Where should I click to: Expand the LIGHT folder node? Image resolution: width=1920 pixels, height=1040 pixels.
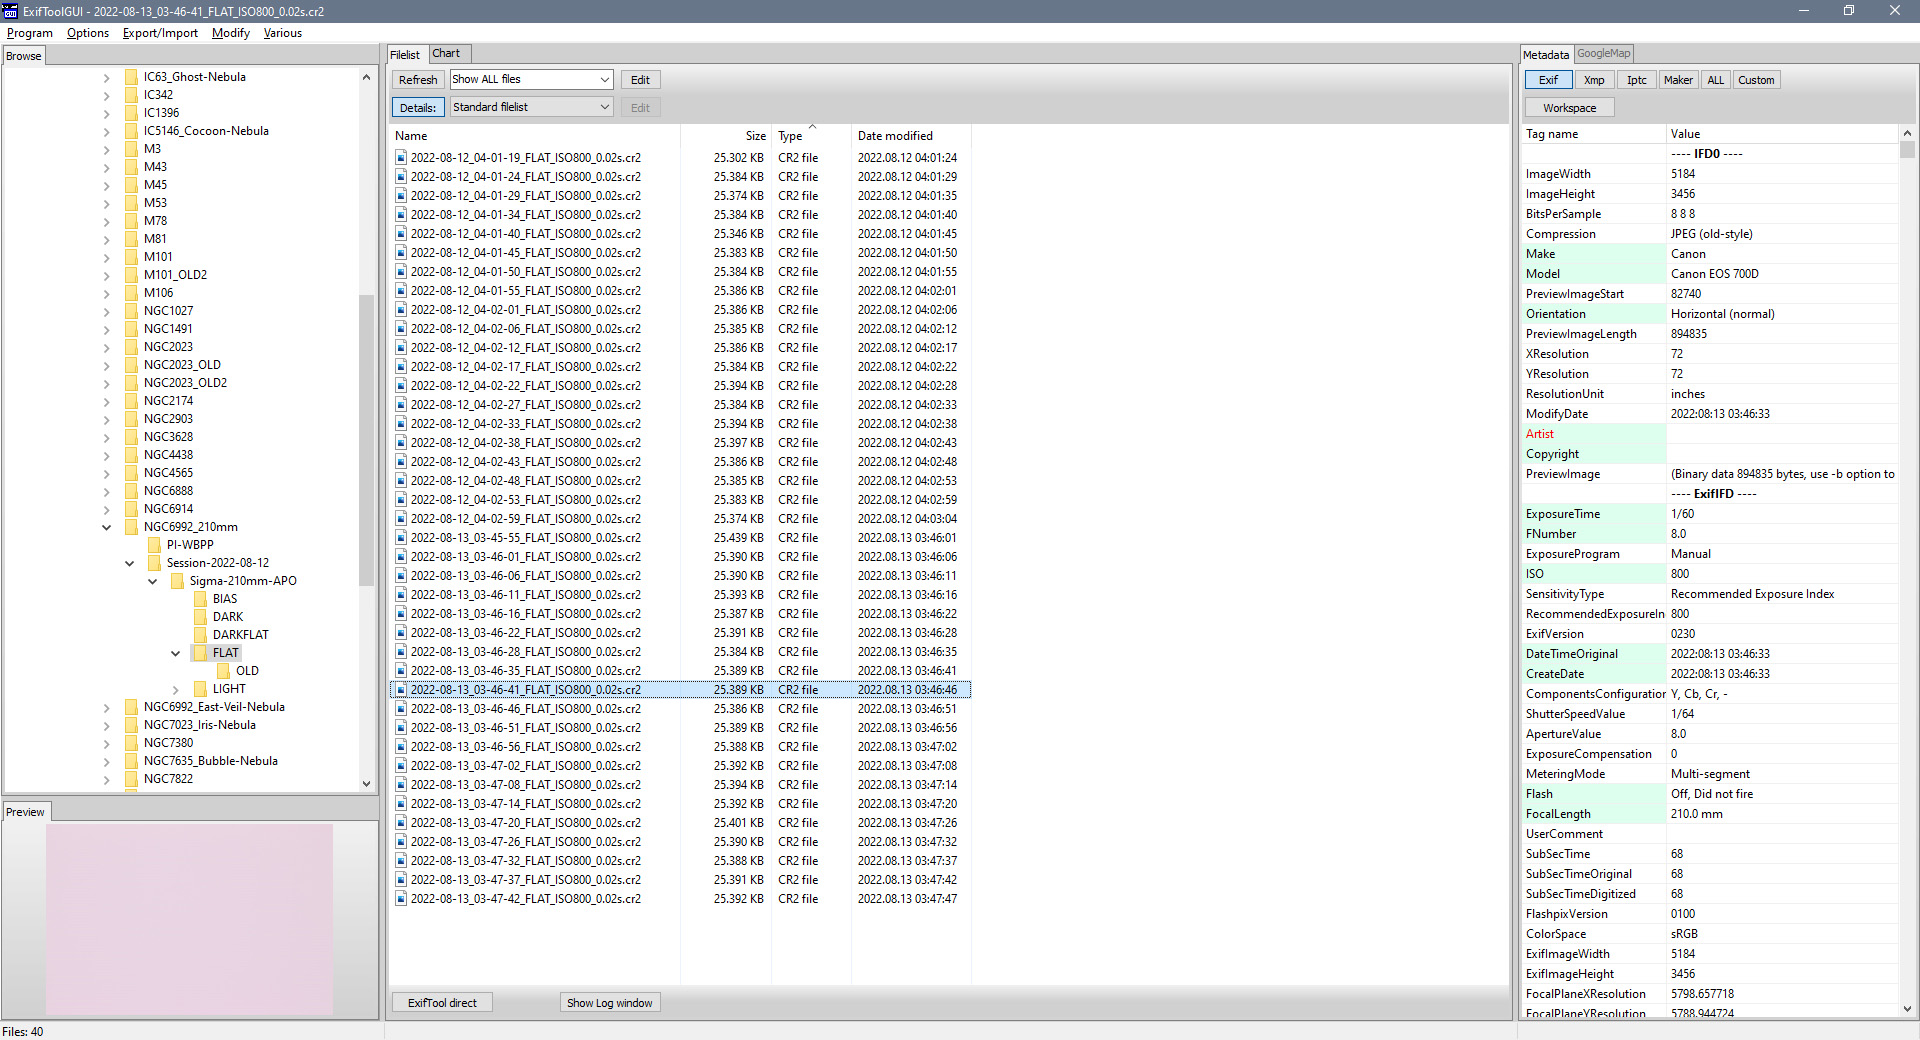(x=176, y=689)
